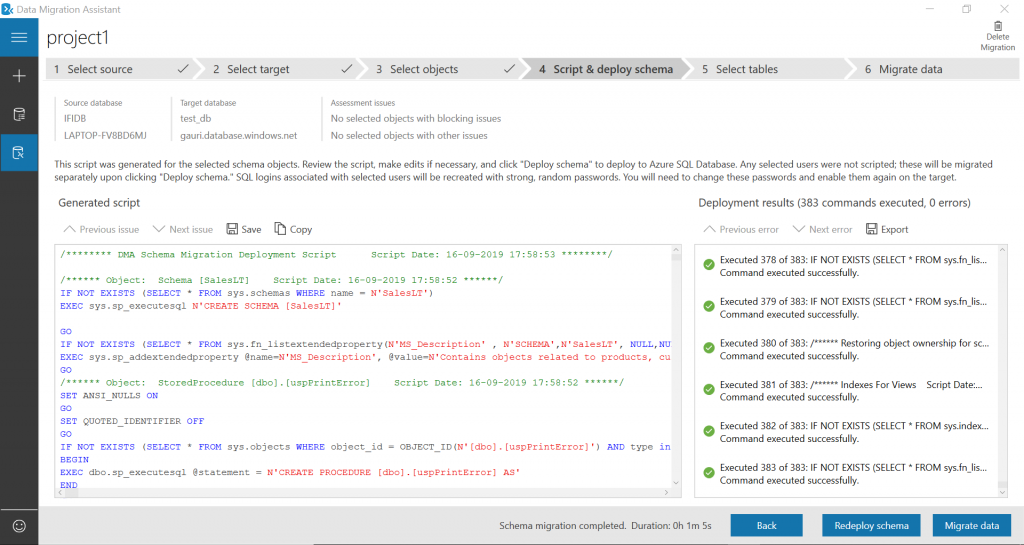
Task: Click the CREATE PROCEDURE uspPrintError script line
Action: coord(290,472)
